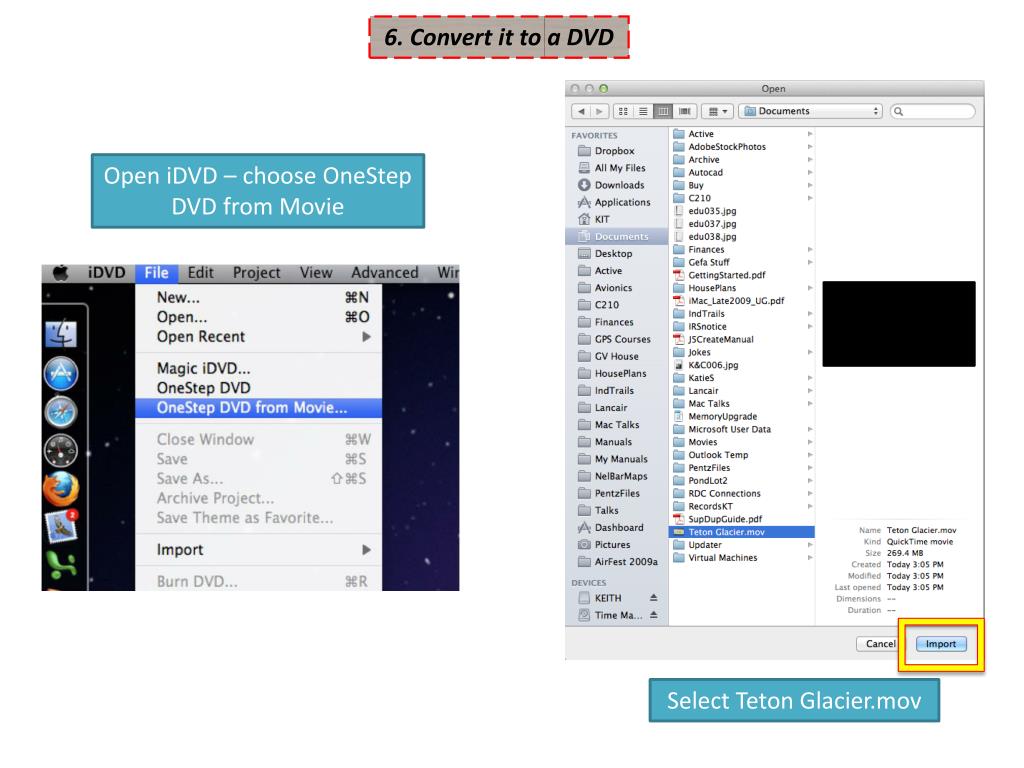Select GettingStarted.pdf in file list
The height and width of the screenshot is (768, 1024).
tap(743, 276)
